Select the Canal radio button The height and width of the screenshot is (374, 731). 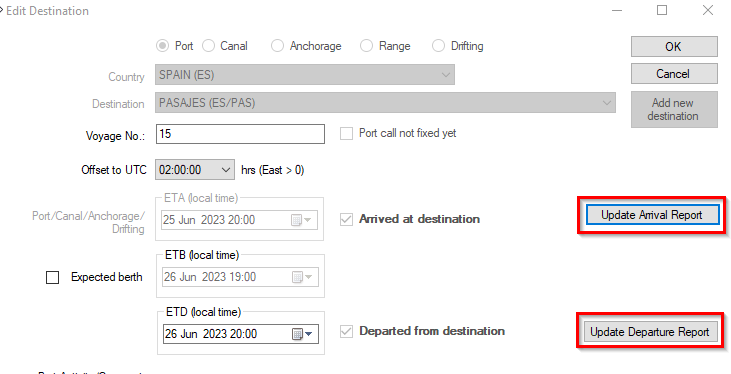pos(208,46)
